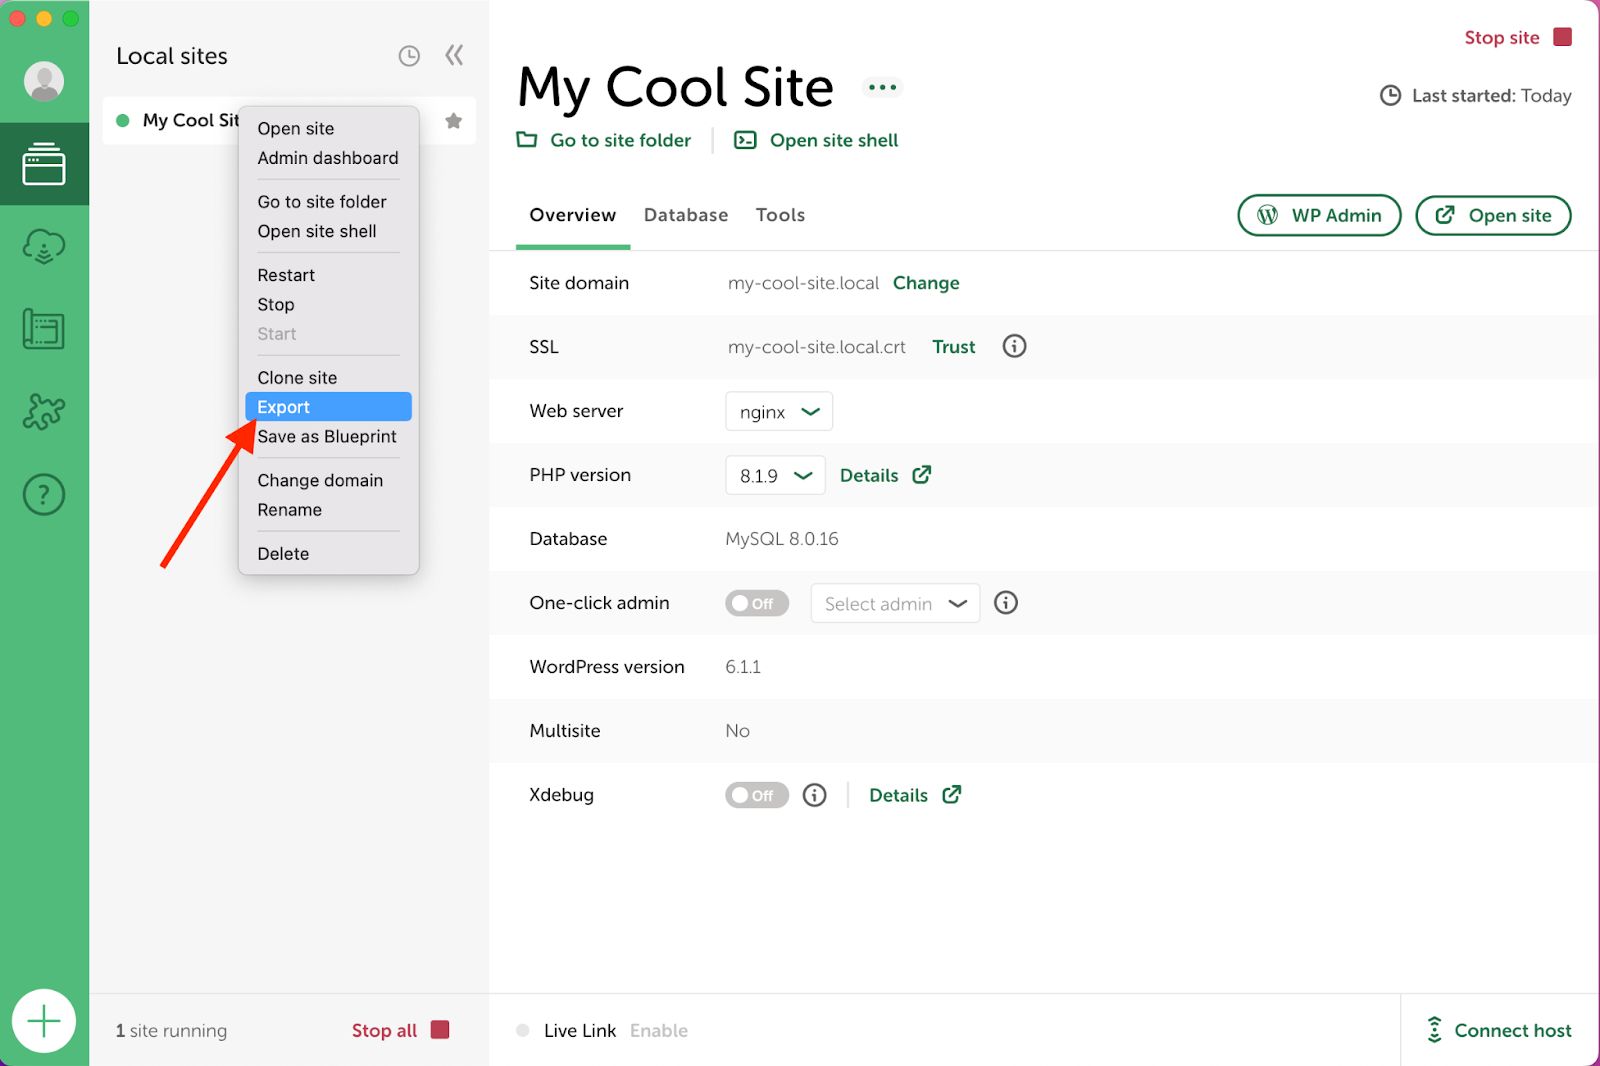Click the red Stop all square icon

pos(440,1030)
